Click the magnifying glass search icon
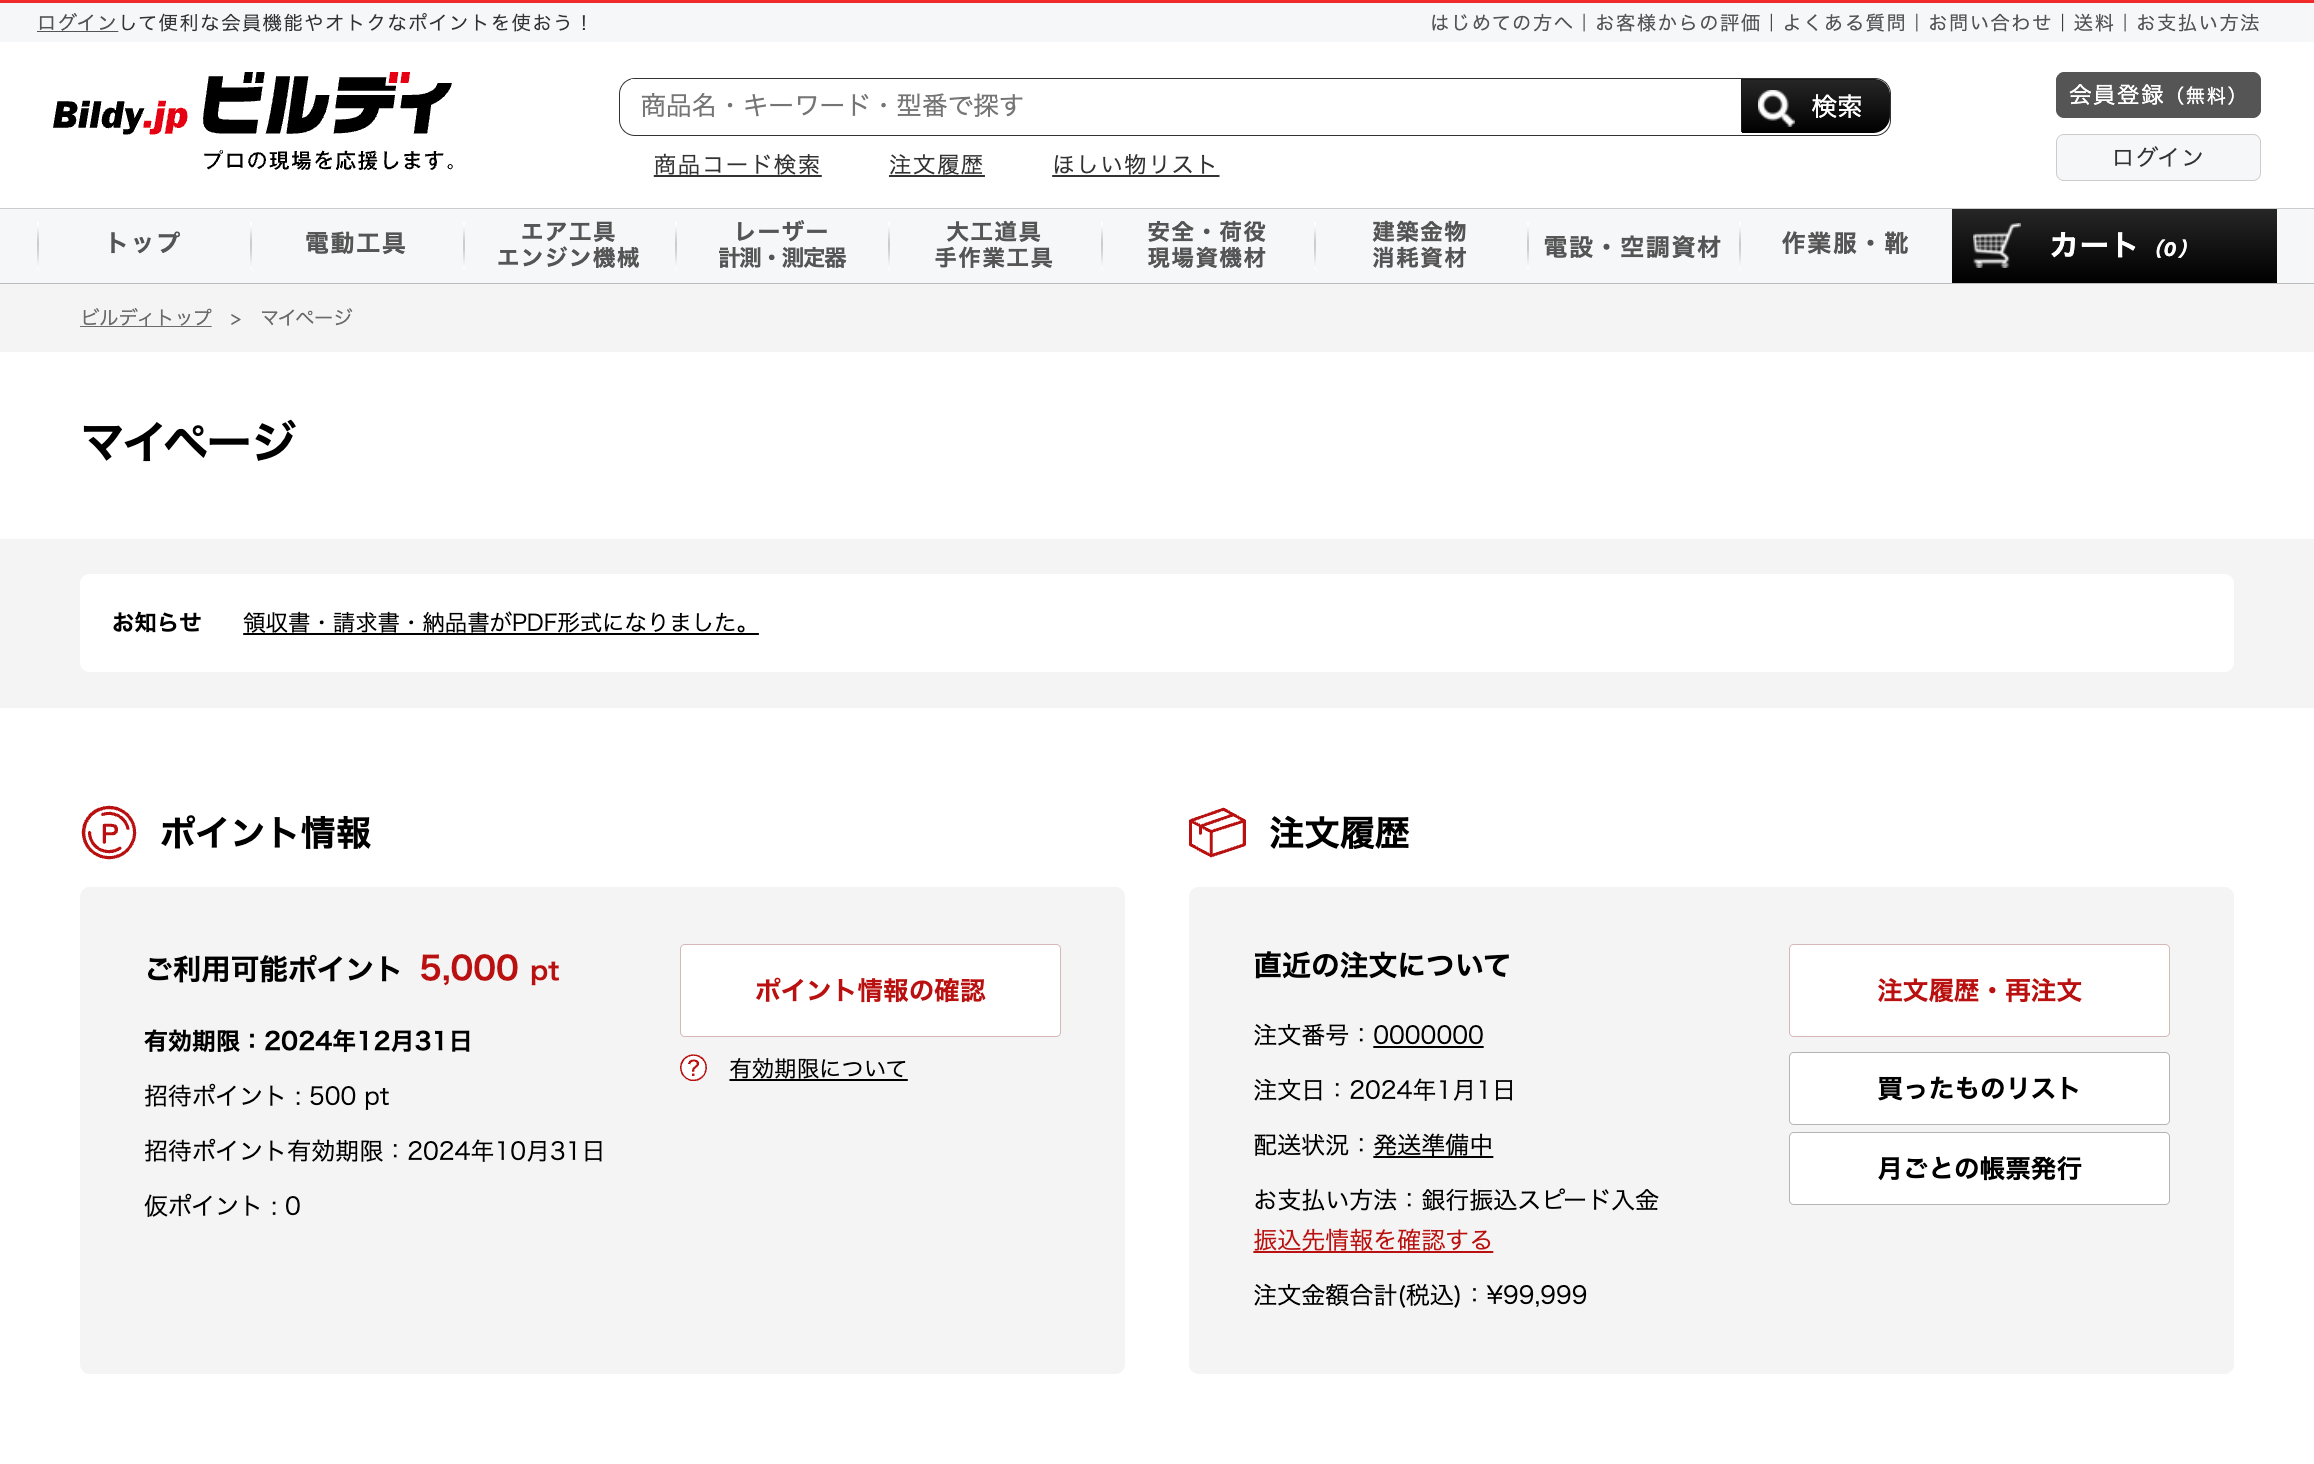Viewport: 2314px width, 1464px height. click(x=1775, y=107)
